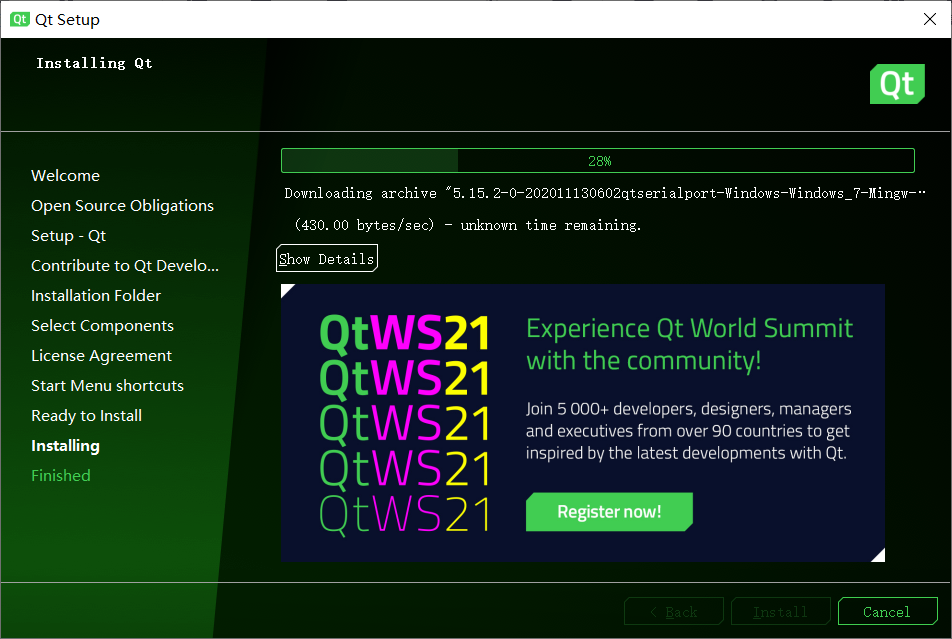Select the bold Installing step
This screenshot has width=952, height=639.
tap(65, 446)
